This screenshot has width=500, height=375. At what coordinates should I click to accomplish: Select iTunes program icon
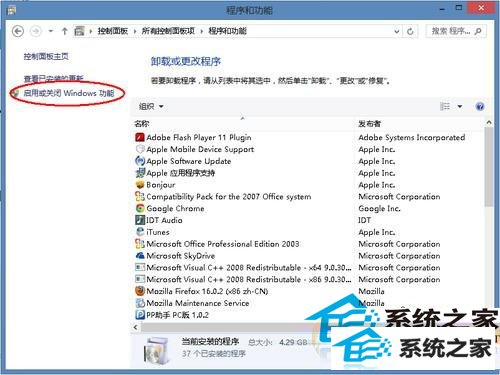coord(140,232)
